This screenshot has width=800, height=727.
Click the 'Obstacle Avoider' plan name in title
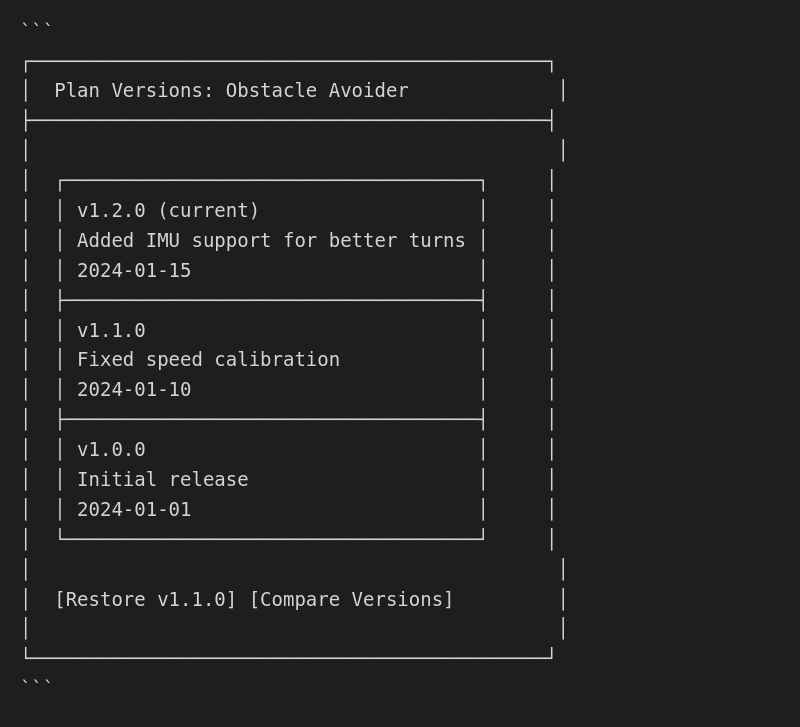(317, 91)
